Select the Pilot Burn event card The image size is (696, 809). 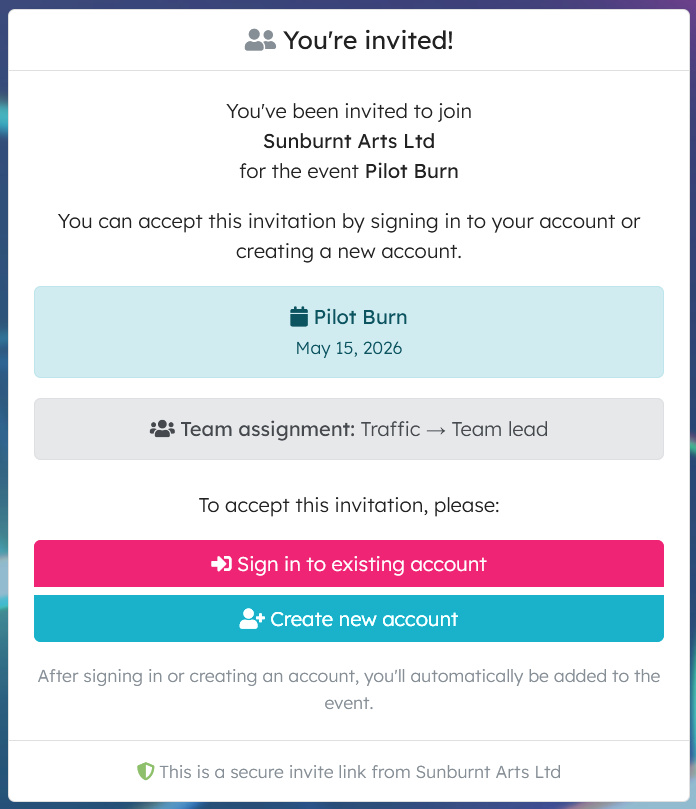(x=348, y=331)
